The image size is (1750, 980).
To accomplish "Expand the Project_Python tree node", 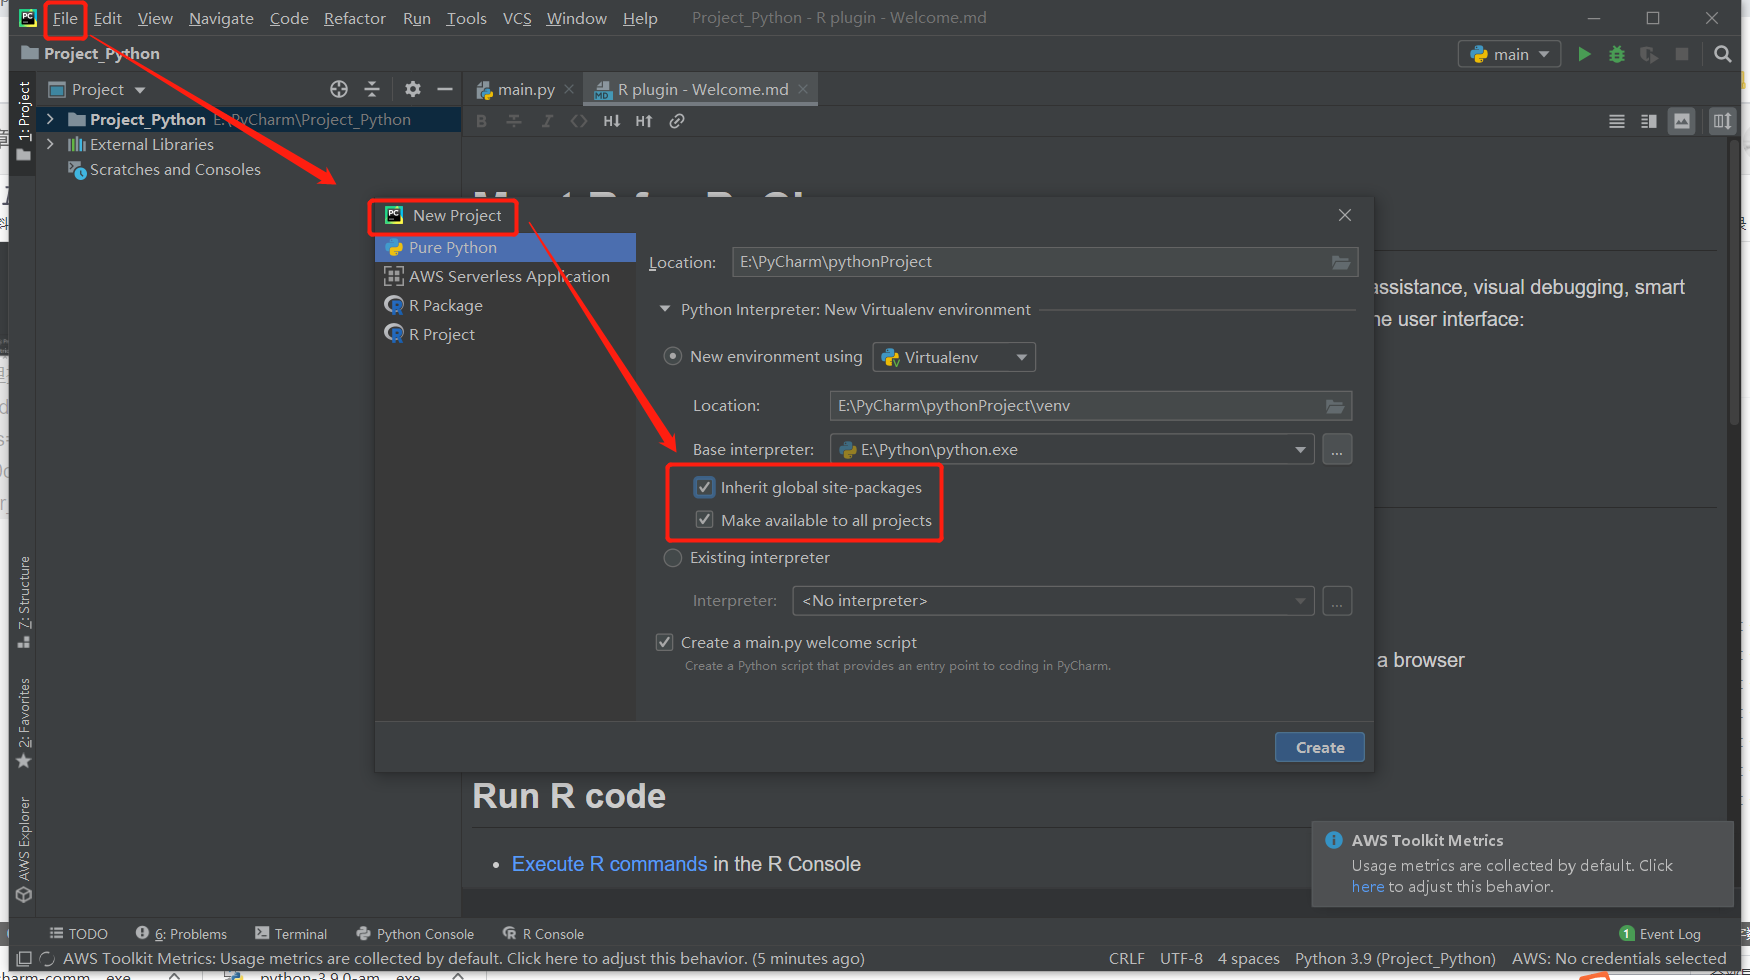I will click(50, 119).
